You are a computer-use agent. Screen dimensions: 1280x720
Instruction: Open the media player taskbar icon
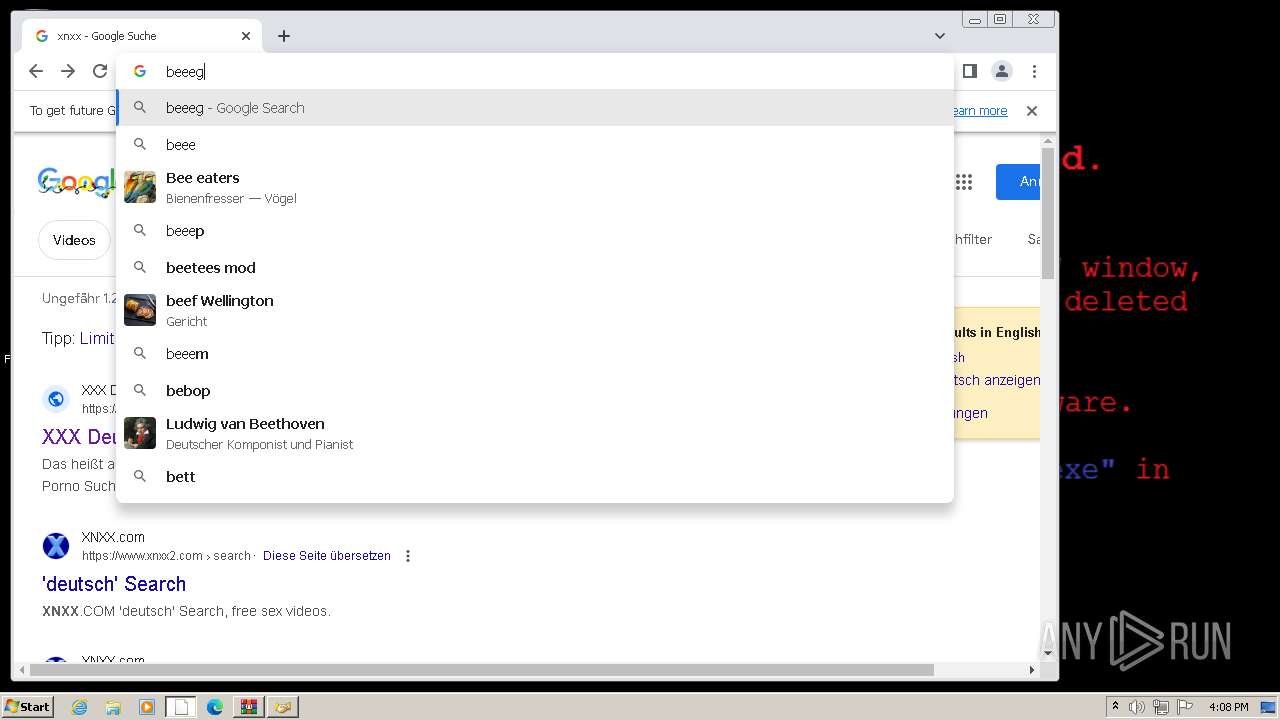147,707
